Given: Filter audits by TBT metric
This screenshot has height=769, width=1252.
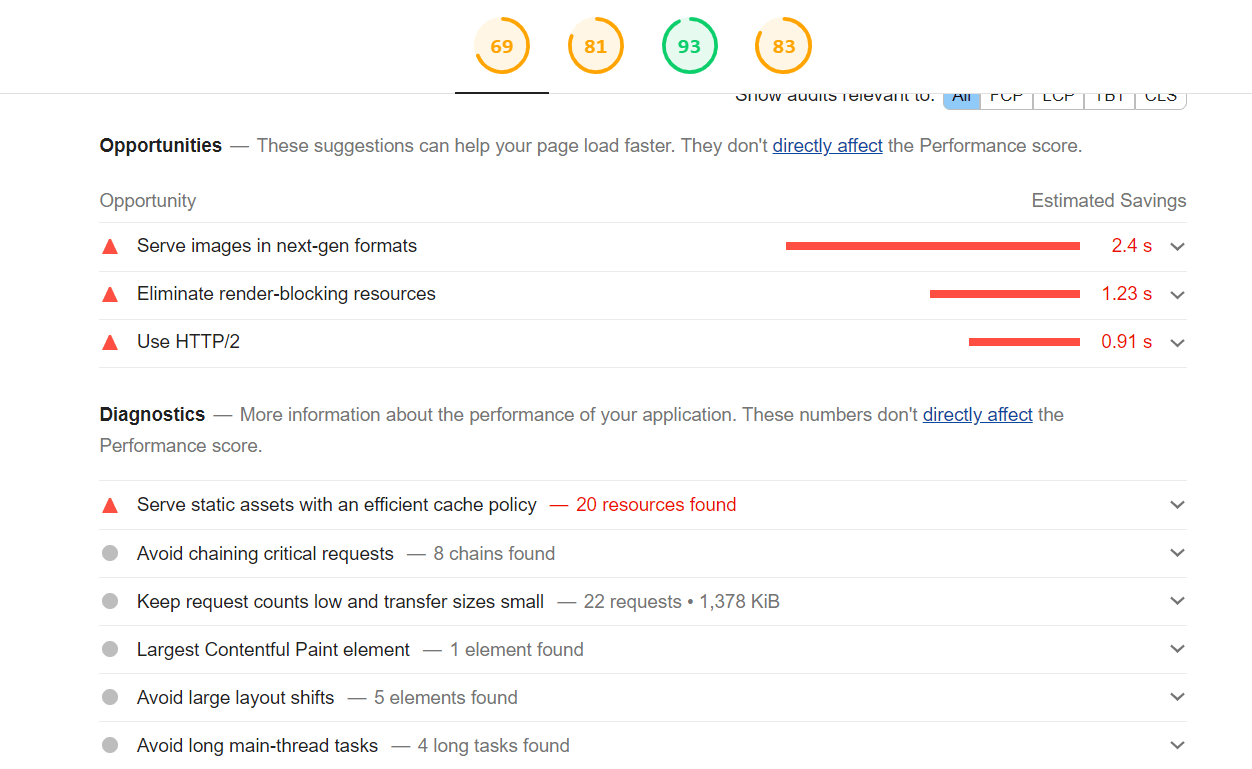Looking at the screenshot, I should 1109,98.
